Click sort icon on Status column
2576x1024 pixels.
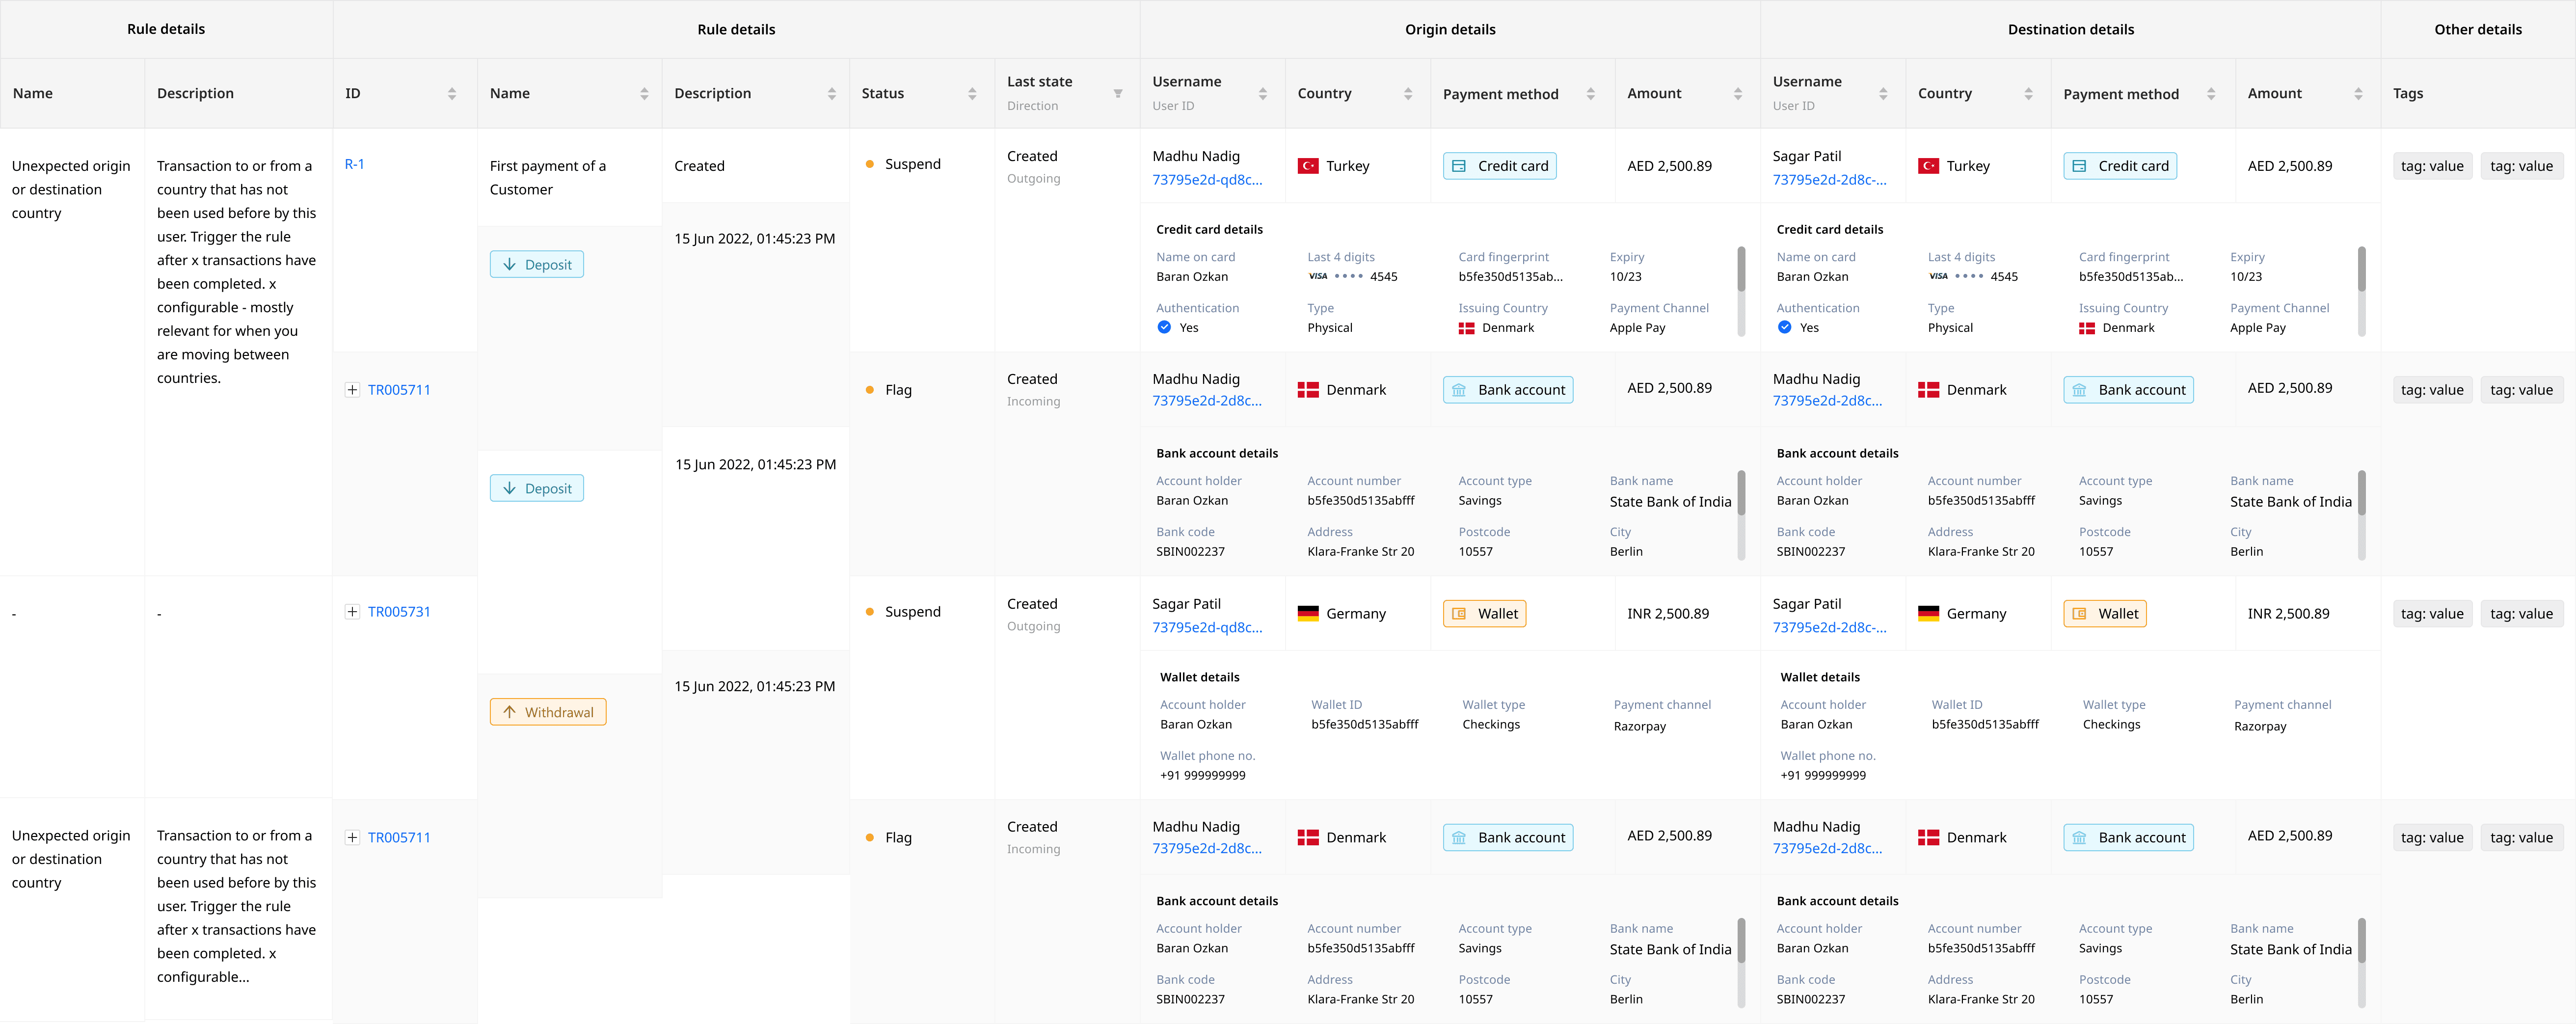click(x=971, y=94)
